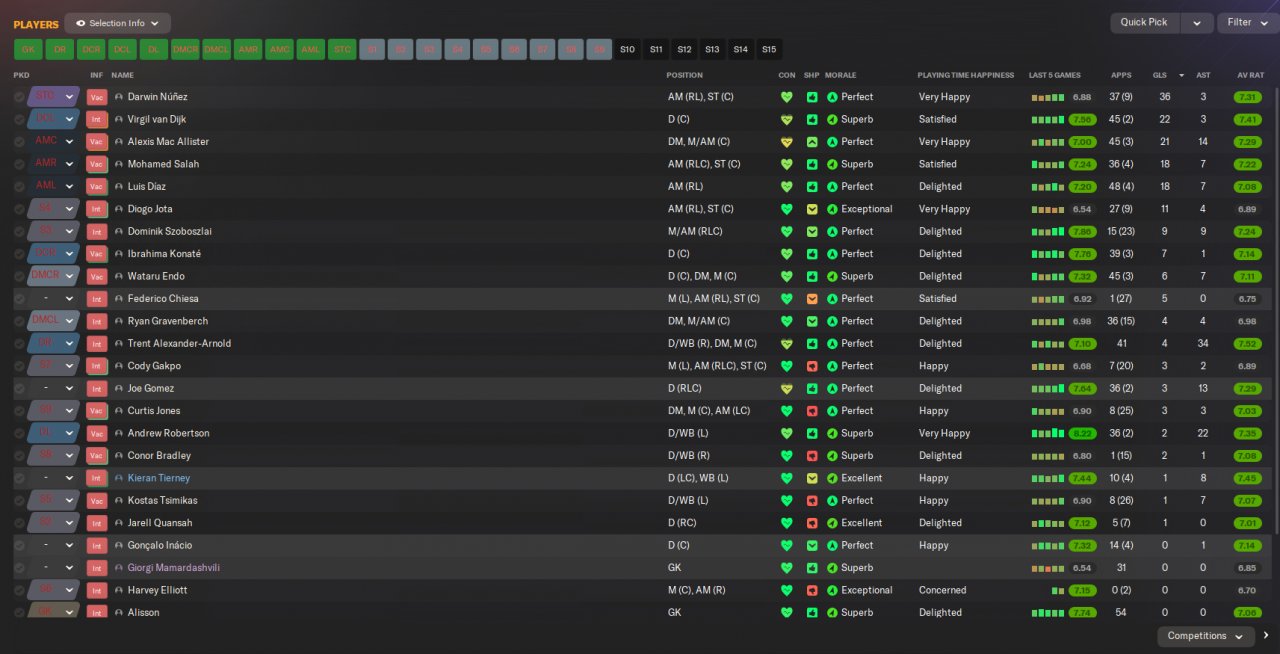
Task: Sort by the AV RAT column header
Action: coord(1251,75)
